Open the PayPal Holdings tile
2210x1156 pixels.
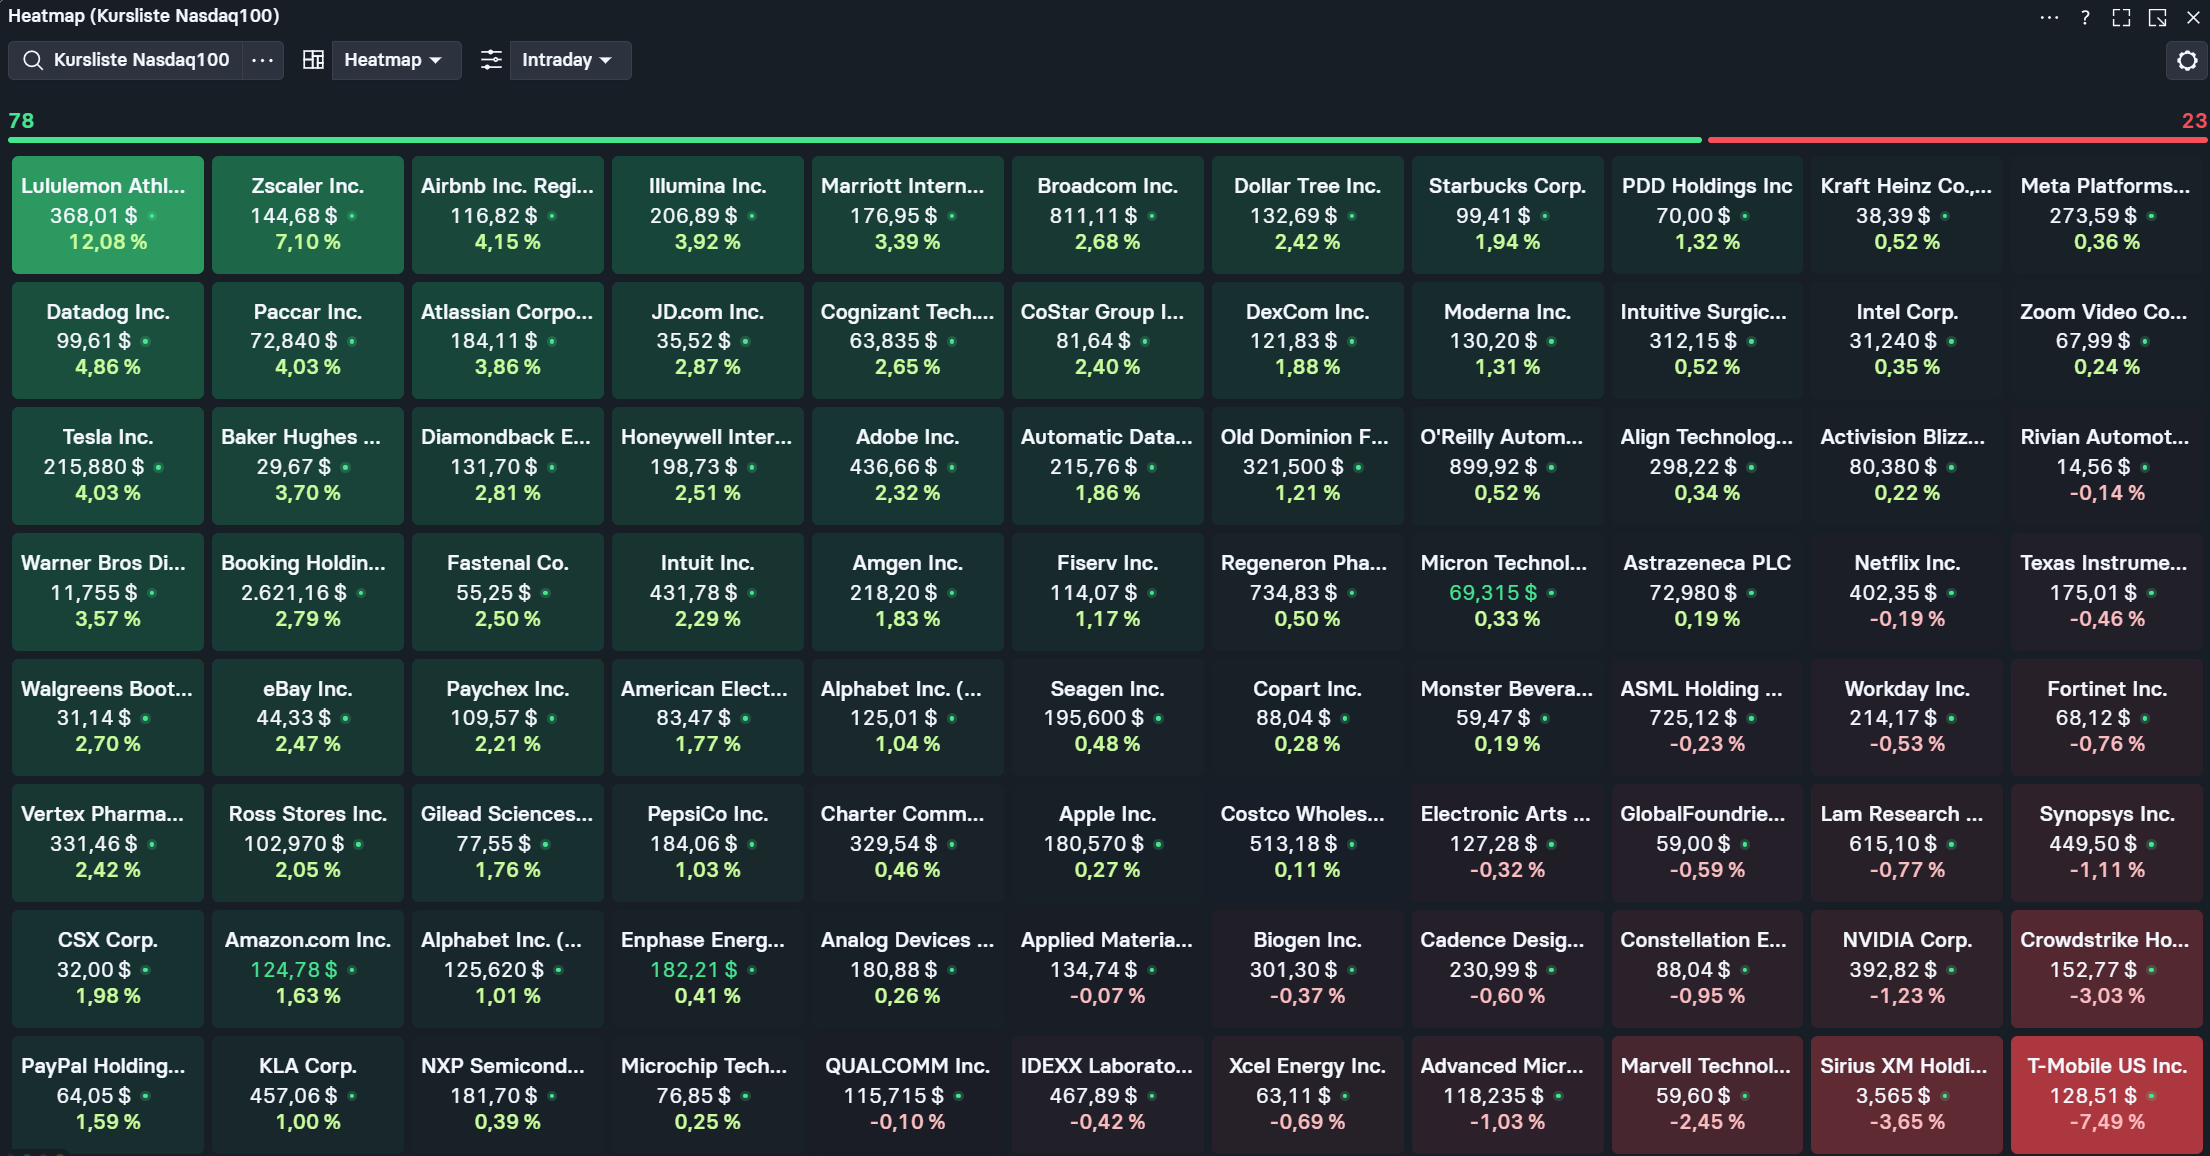click(108, 1095)
